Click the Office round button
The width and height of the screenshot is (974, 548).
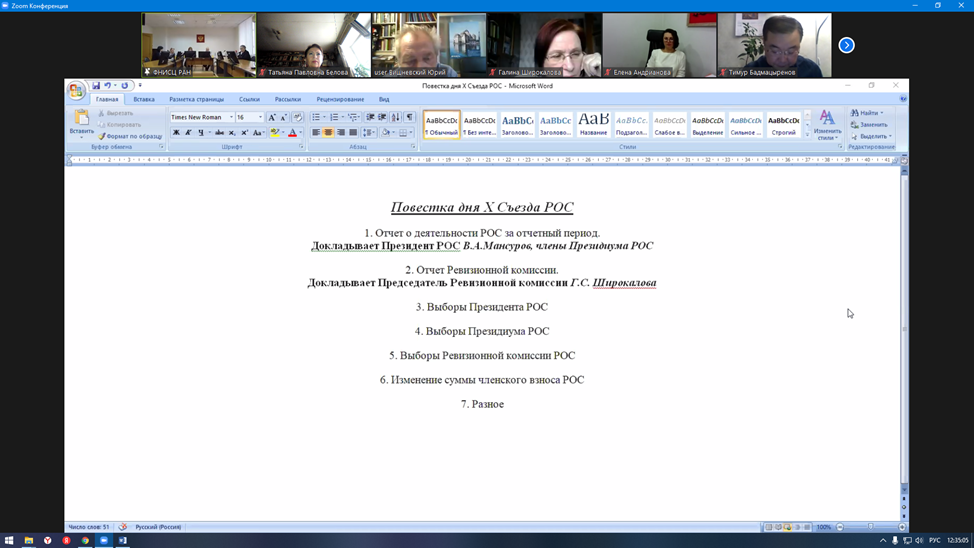coord(76,91)
